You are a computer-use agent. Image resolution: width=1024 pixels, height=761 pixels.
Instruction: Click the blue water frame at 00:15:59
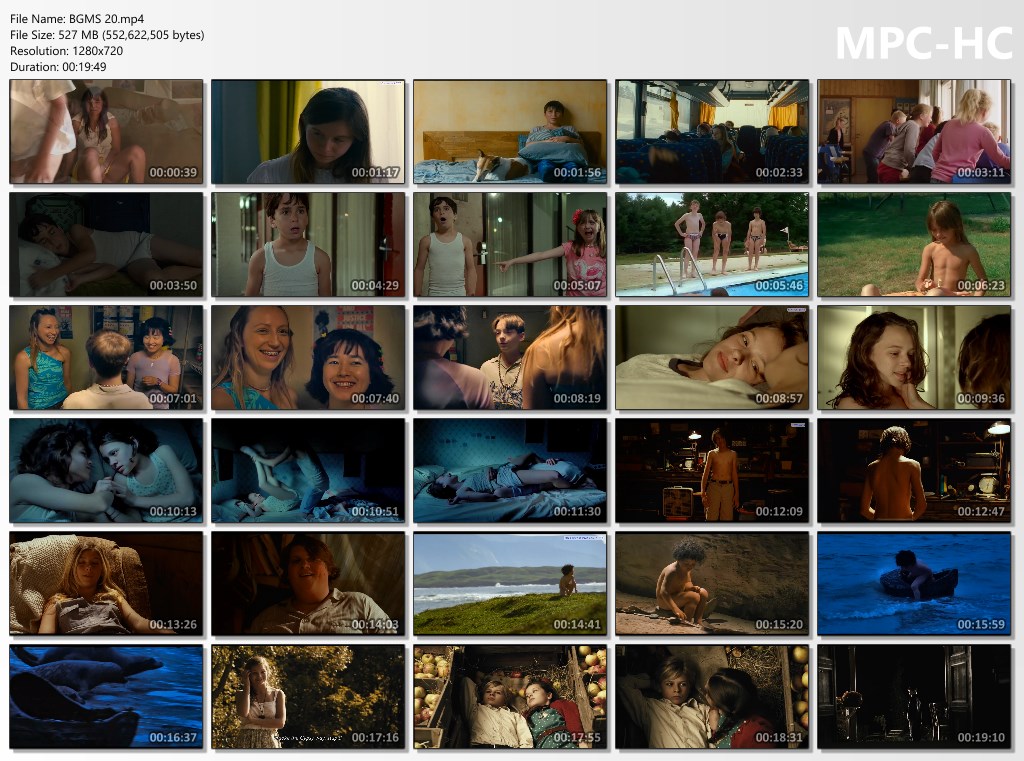pyautogui.click(x=914, y=584)
